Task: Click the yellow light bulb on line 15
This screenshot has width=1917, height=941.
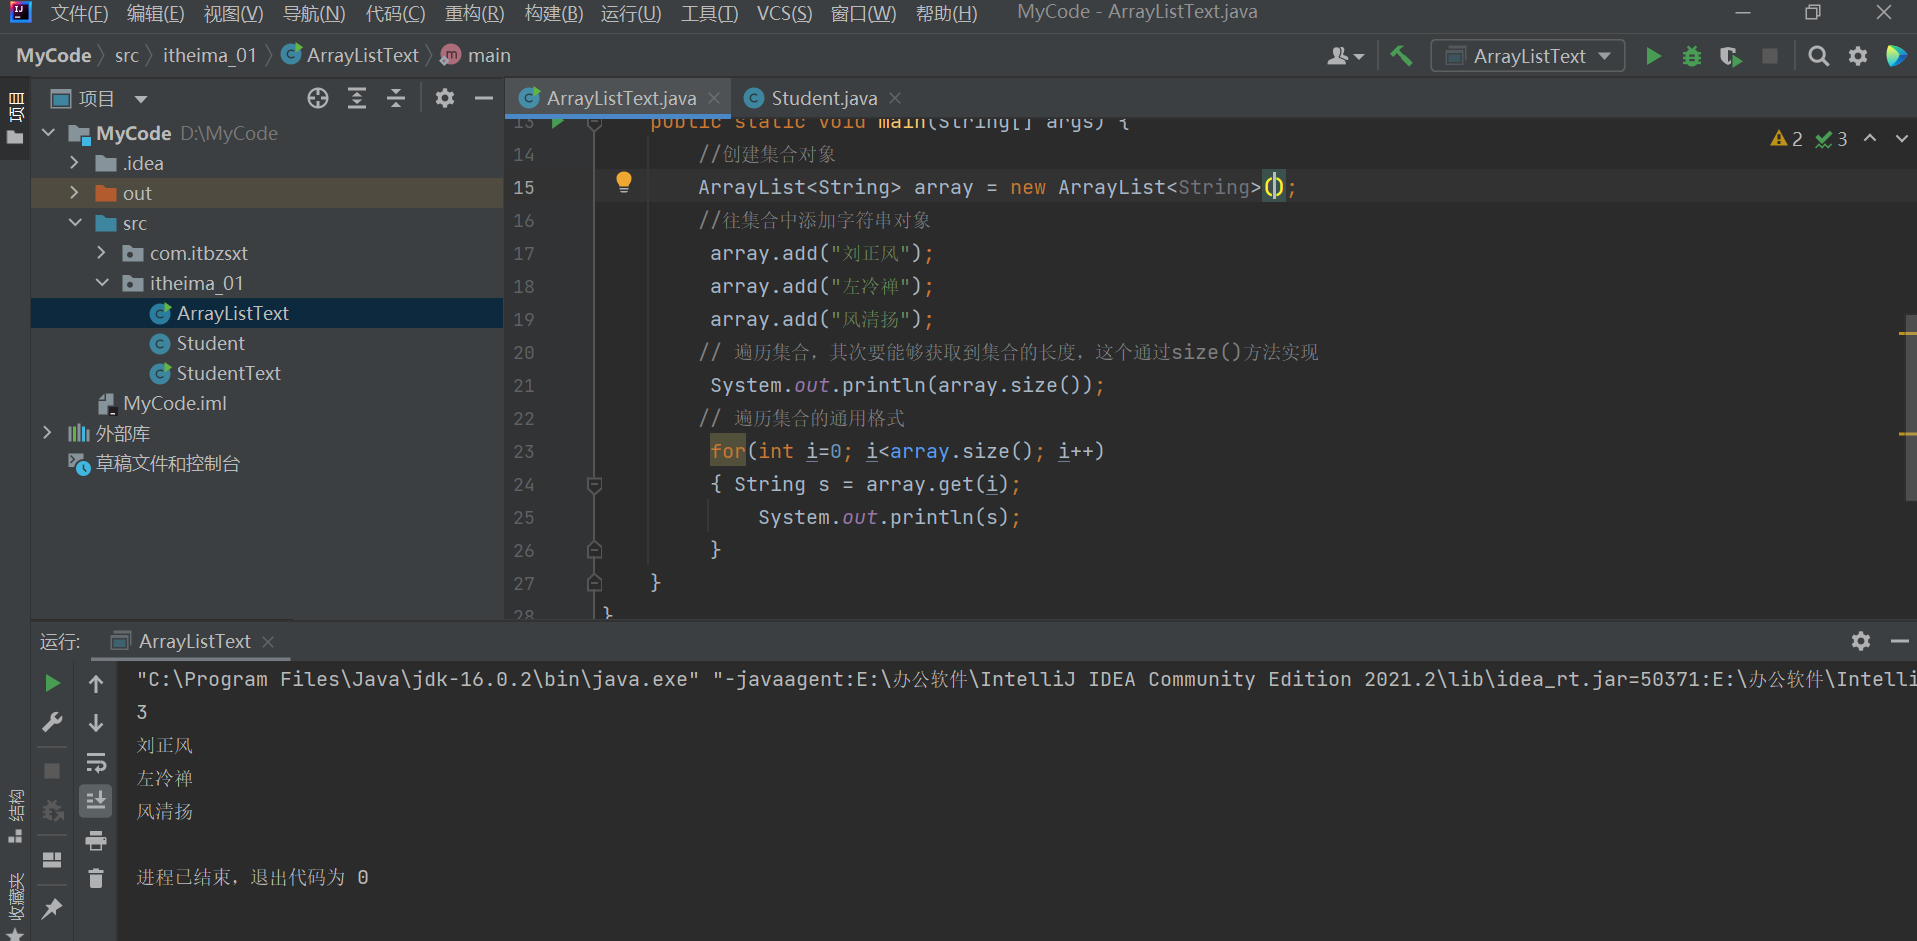Action: (624, 182)
